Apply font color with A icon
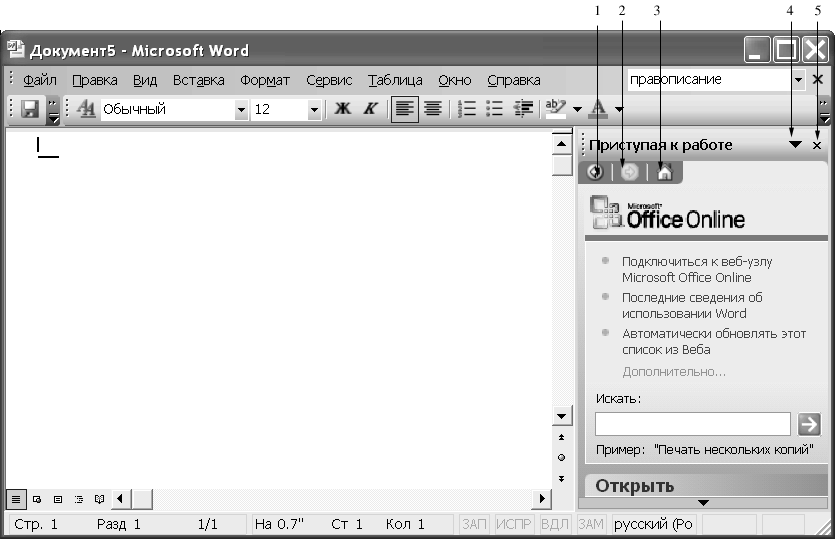Screen dimensions: 835x539 [598, 109]
